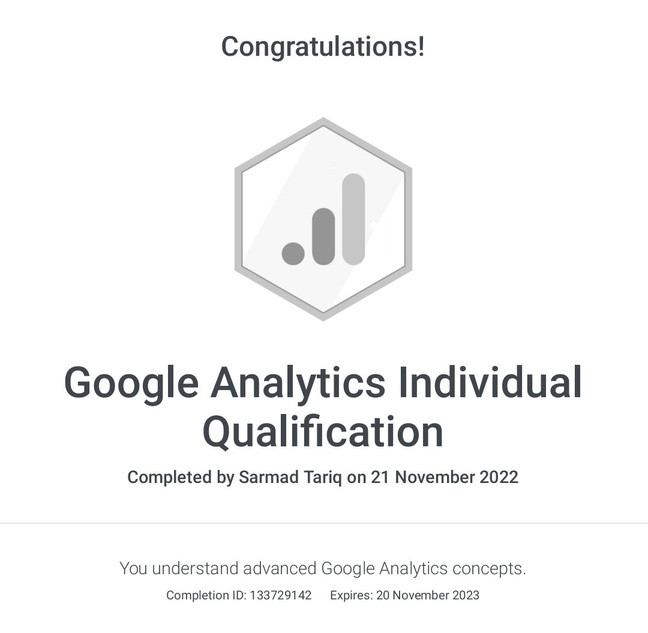Click the small dot of Analytics logo
The width and height of the screenshot is (648, 633).
[x=292, y=252]
